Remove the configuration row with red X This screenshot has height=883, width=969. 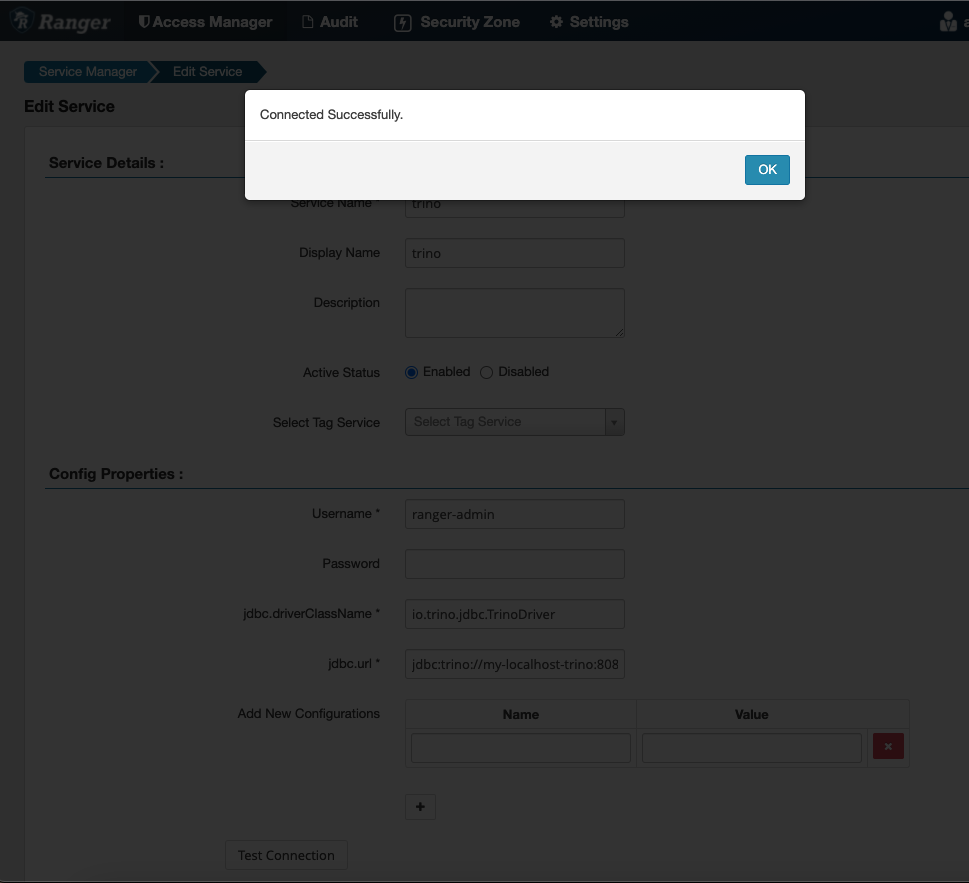point(888,746)
